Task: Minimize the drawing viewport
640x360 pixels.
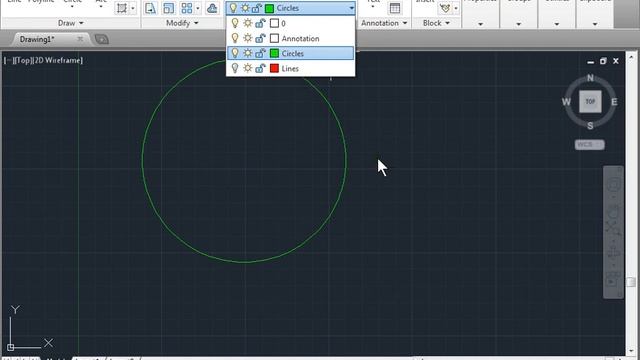Action: 590,62
